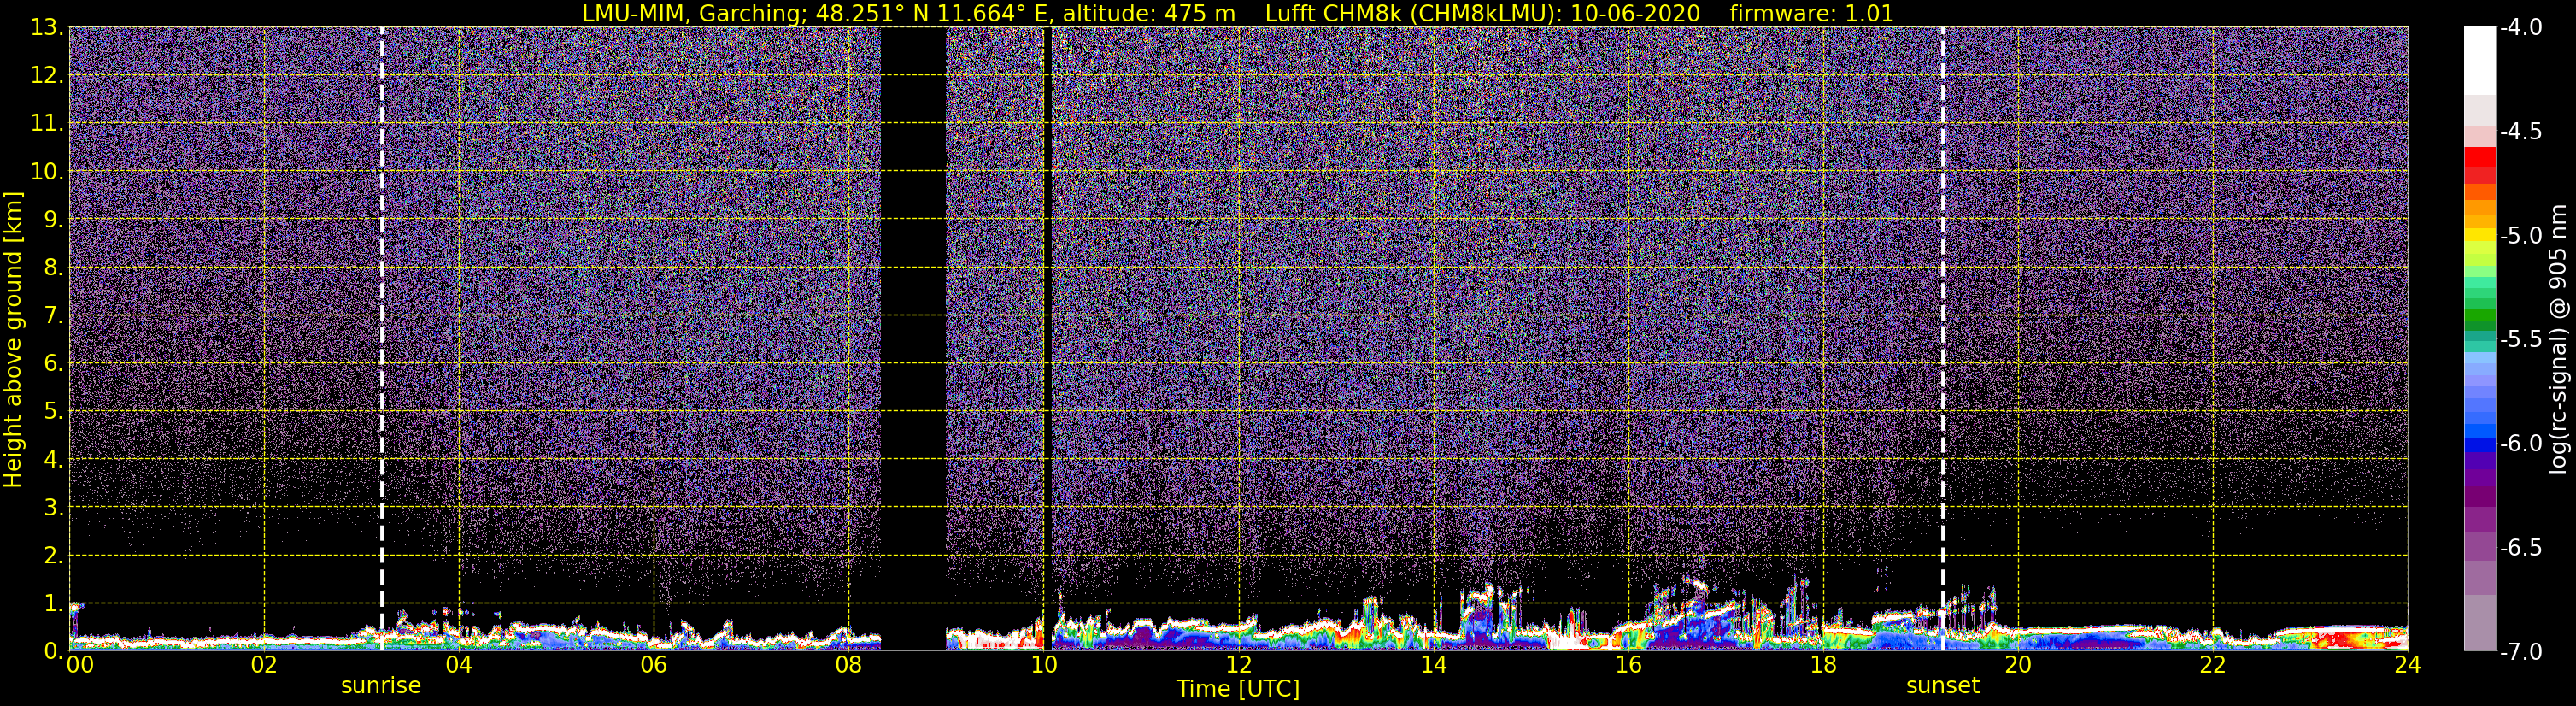
Task: Click the '-5.5' colorbar tick label
Action: point(2520,340)
